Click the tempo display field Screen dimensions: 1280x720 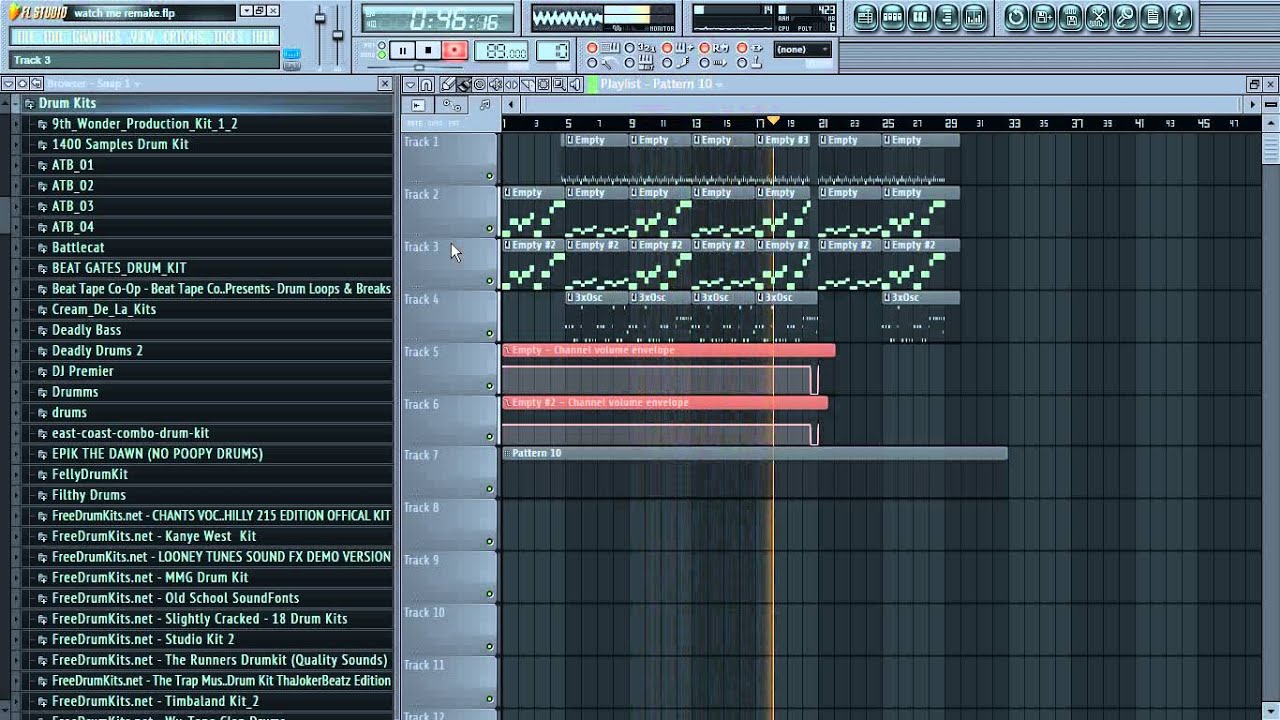point(501,50)
